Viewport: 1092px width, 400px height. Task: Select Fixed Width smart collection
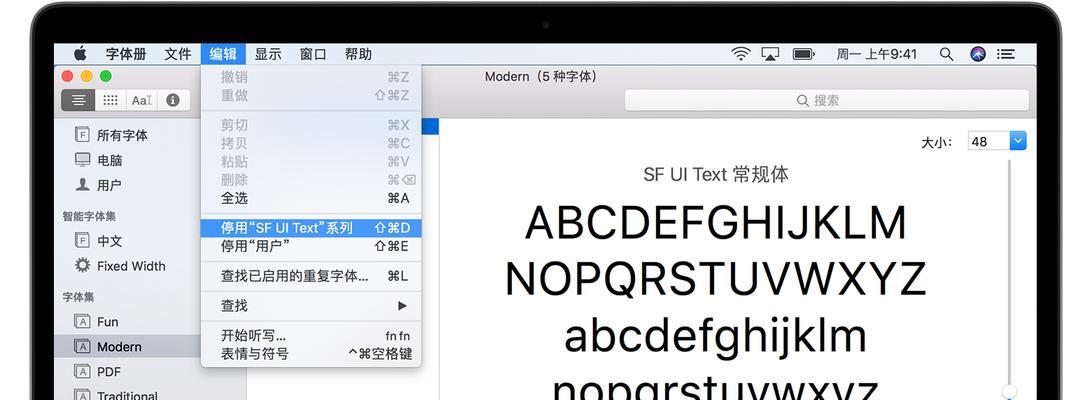pos(131,266)
